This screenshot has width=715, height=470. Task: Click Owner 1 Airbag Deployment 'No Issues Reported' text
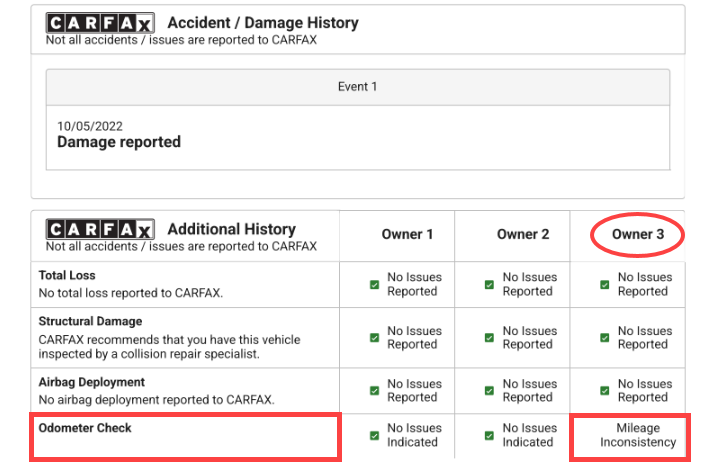pos(414,391)
